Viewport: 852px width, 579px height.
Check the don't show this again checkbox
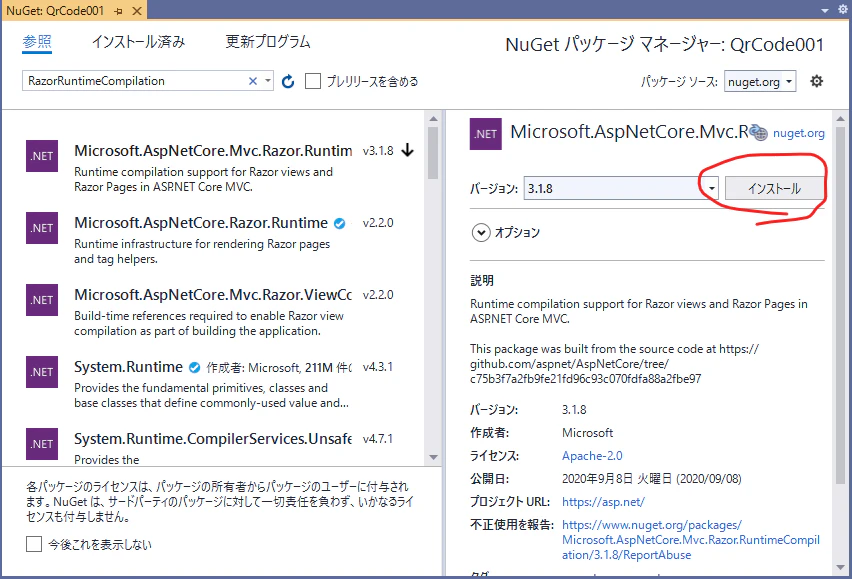pos(34,544)
